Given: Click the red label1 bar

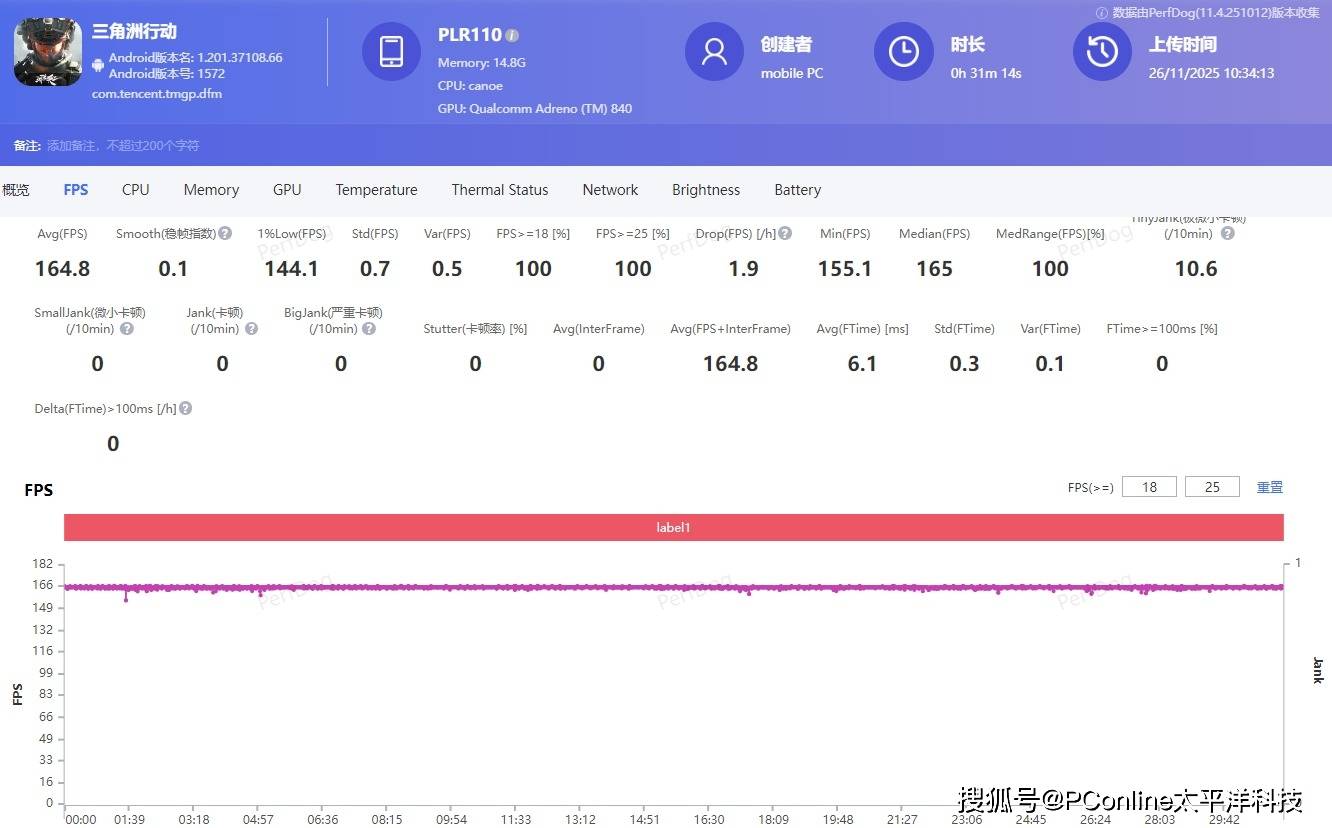Looking at the screenshot, I should tap(673, 527).
